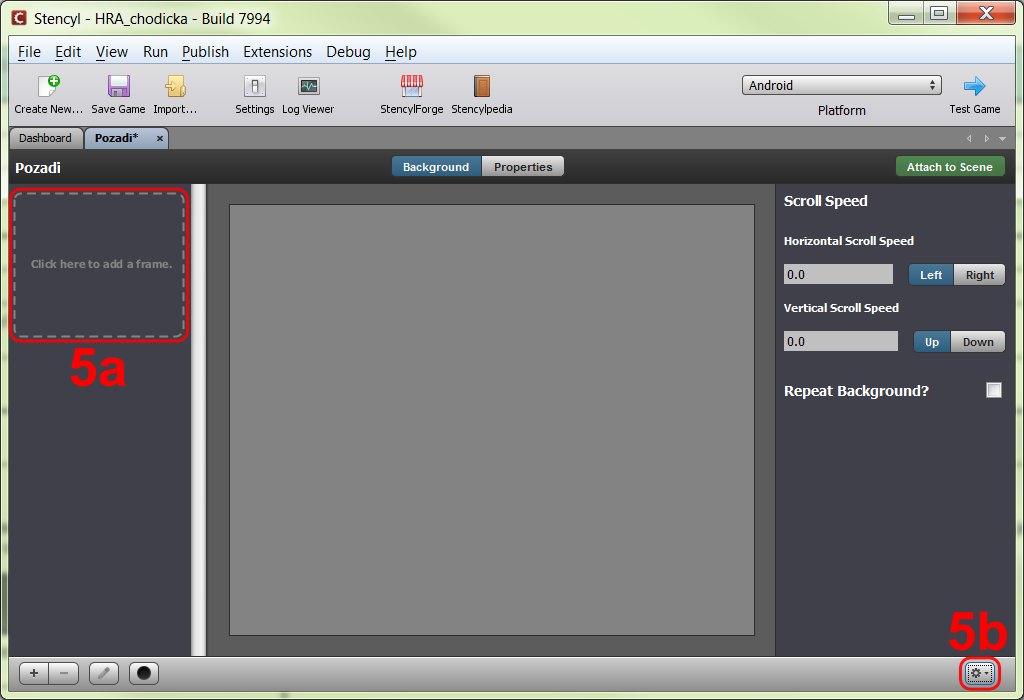Image resolution: width=1024 pixels, height=700 pixels.
Task: Set vertical scroll direction to Down
Action: click(978, 342)
